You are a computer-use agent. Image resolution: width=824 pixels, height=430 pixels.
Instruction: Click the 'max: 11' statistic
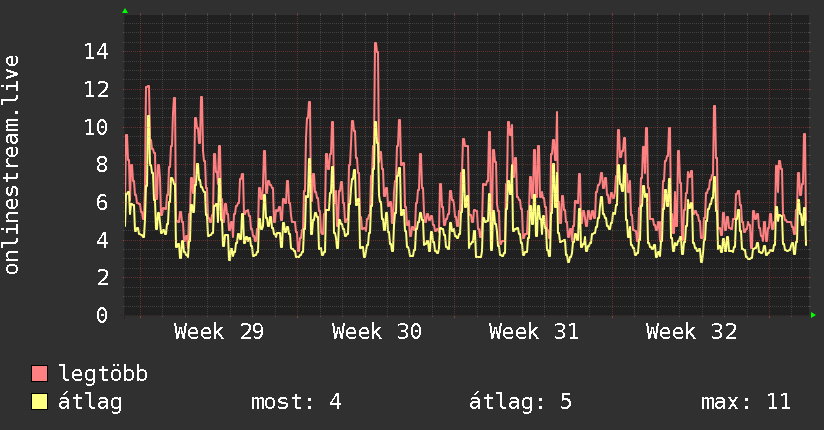coord(746,402)
